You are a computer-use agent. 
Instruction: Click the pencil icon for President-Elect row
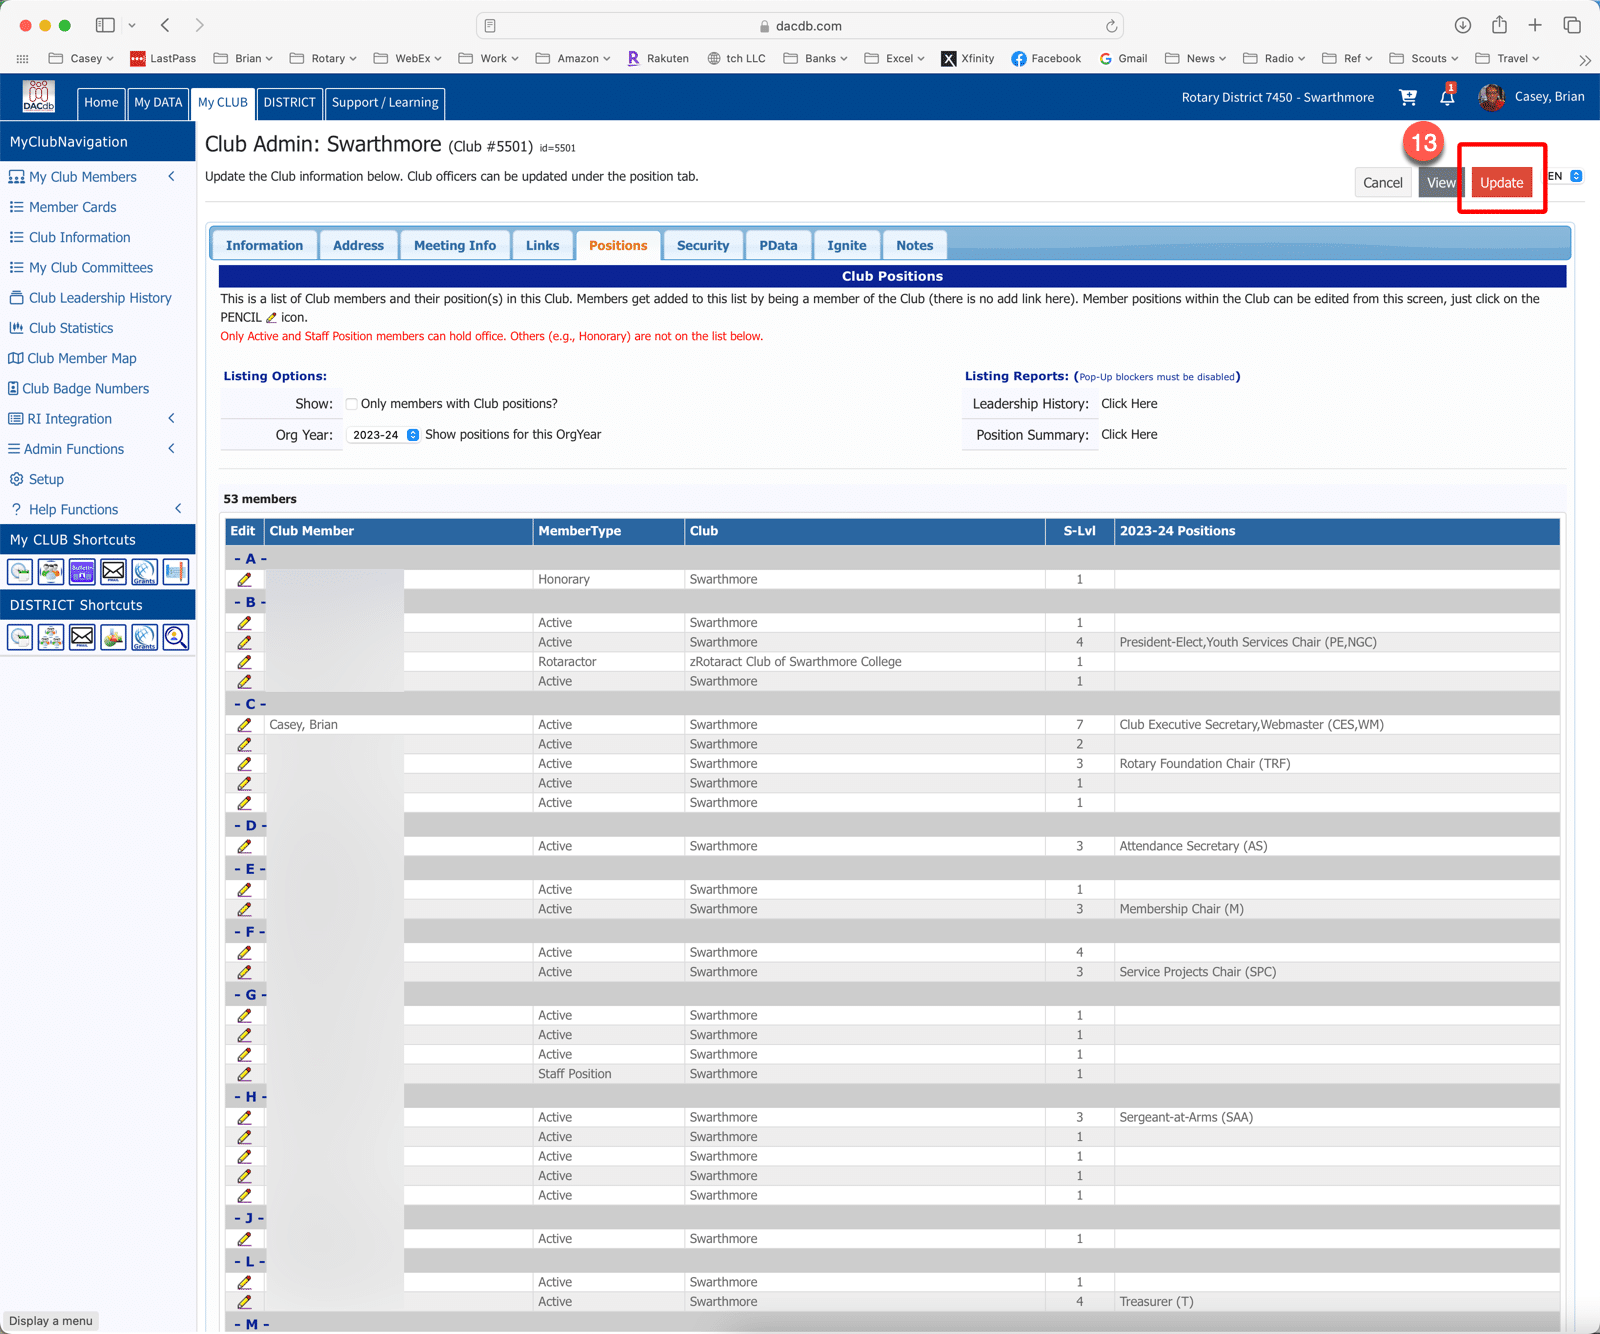(x=244, y=642)
